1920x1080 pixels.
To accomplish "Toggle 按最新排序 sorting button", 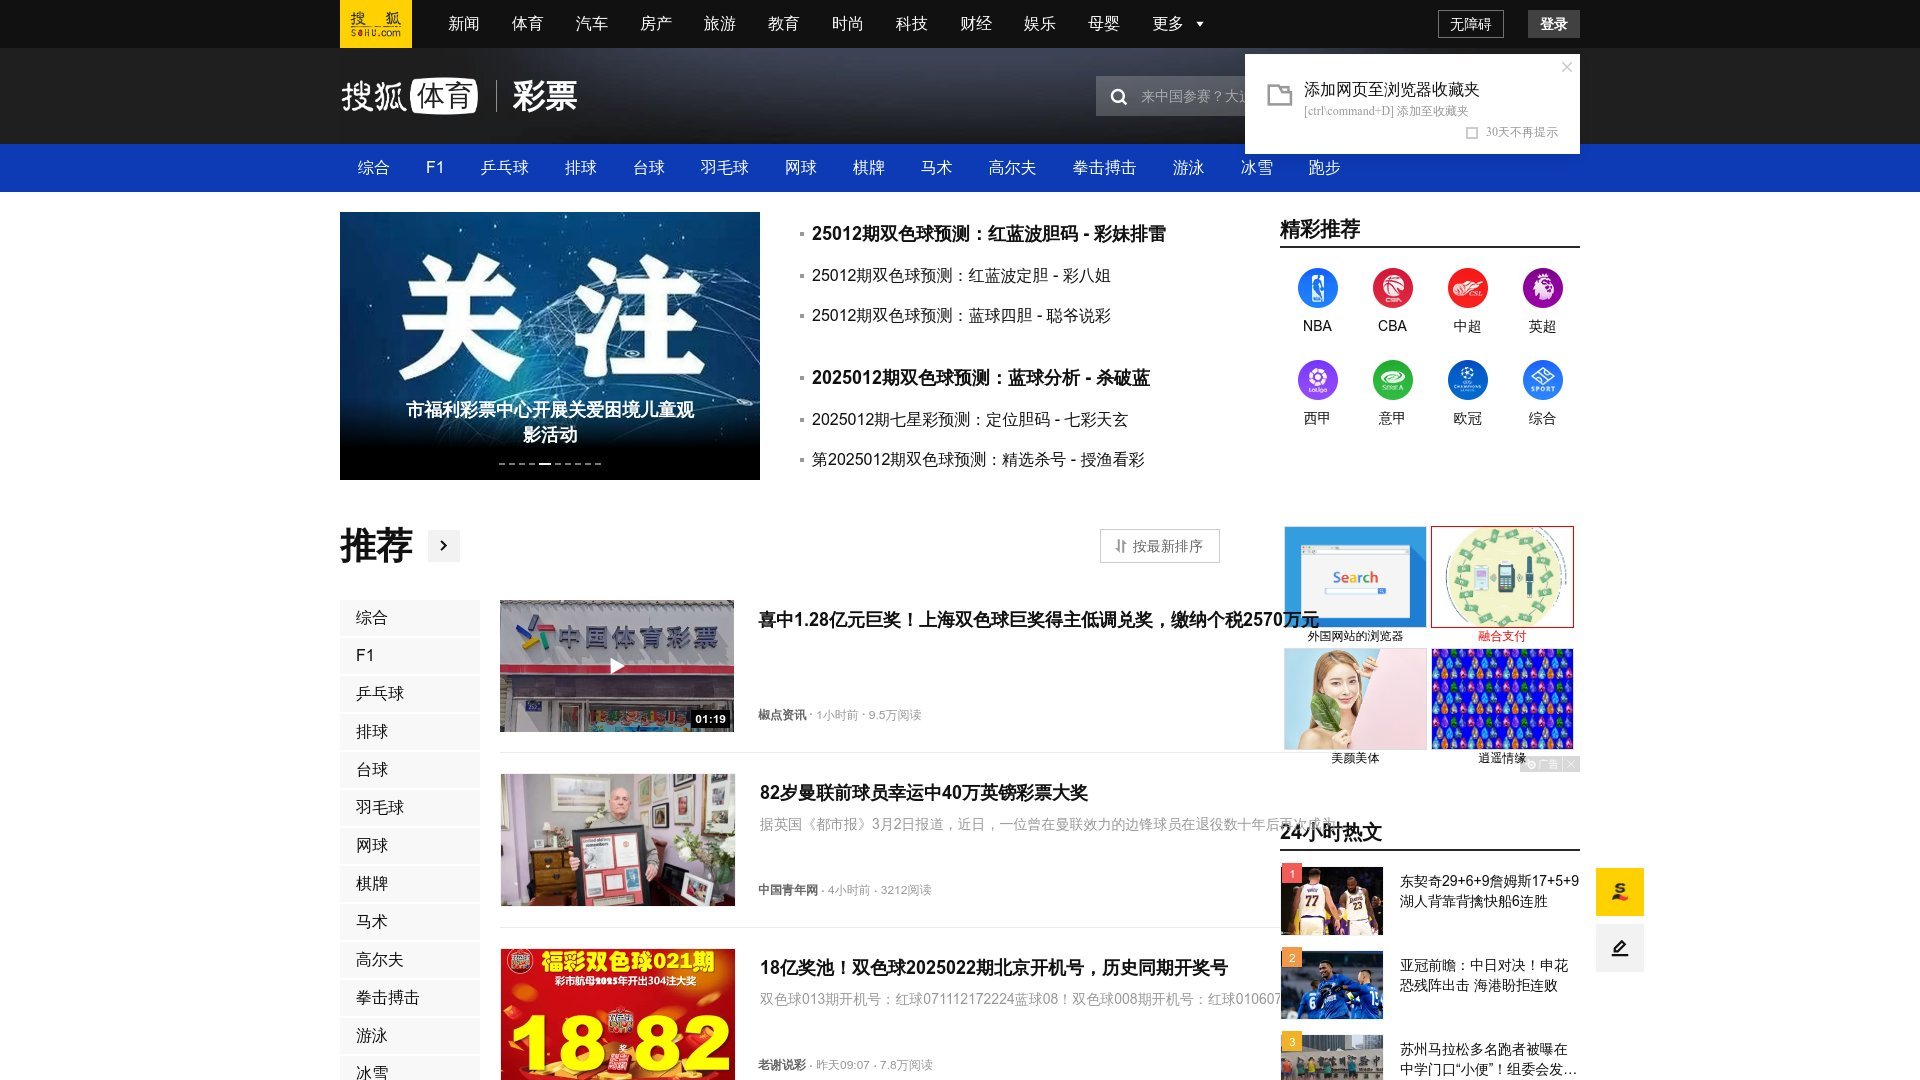I will (x=1159, y=546).
